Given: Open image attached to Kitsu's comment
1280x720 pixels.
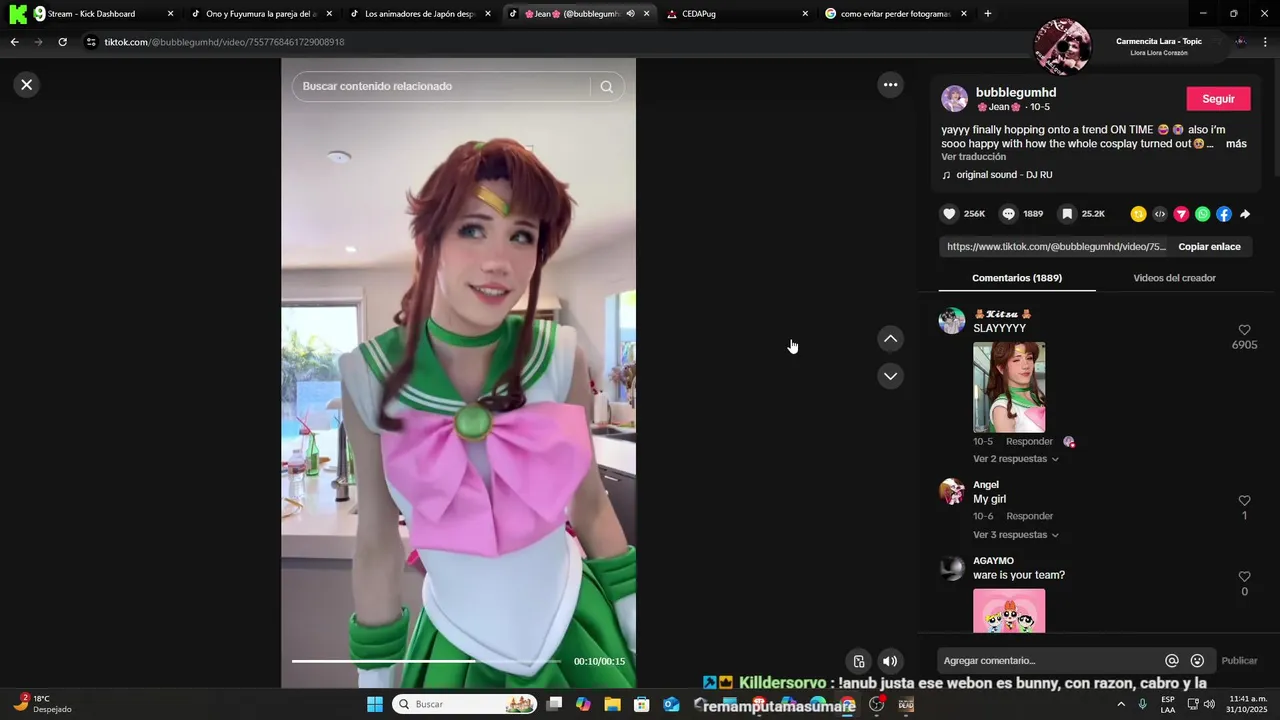Looking at the screenshot, I should pyautogui.click(x=1009, y=387).
